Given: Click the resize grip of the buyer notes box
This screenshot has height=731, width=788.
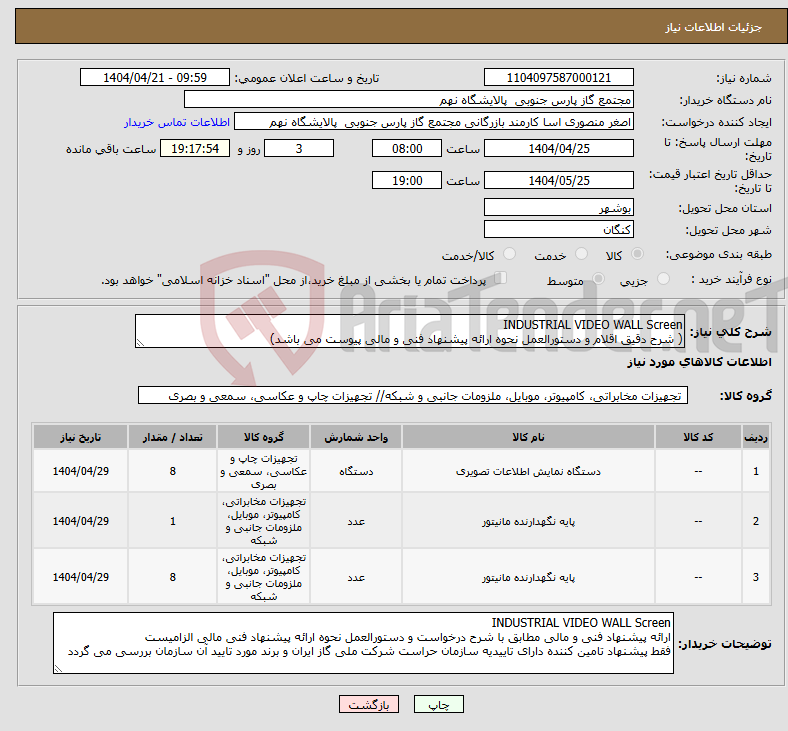Looking at the screenshot, I should [x=58, y=668].
